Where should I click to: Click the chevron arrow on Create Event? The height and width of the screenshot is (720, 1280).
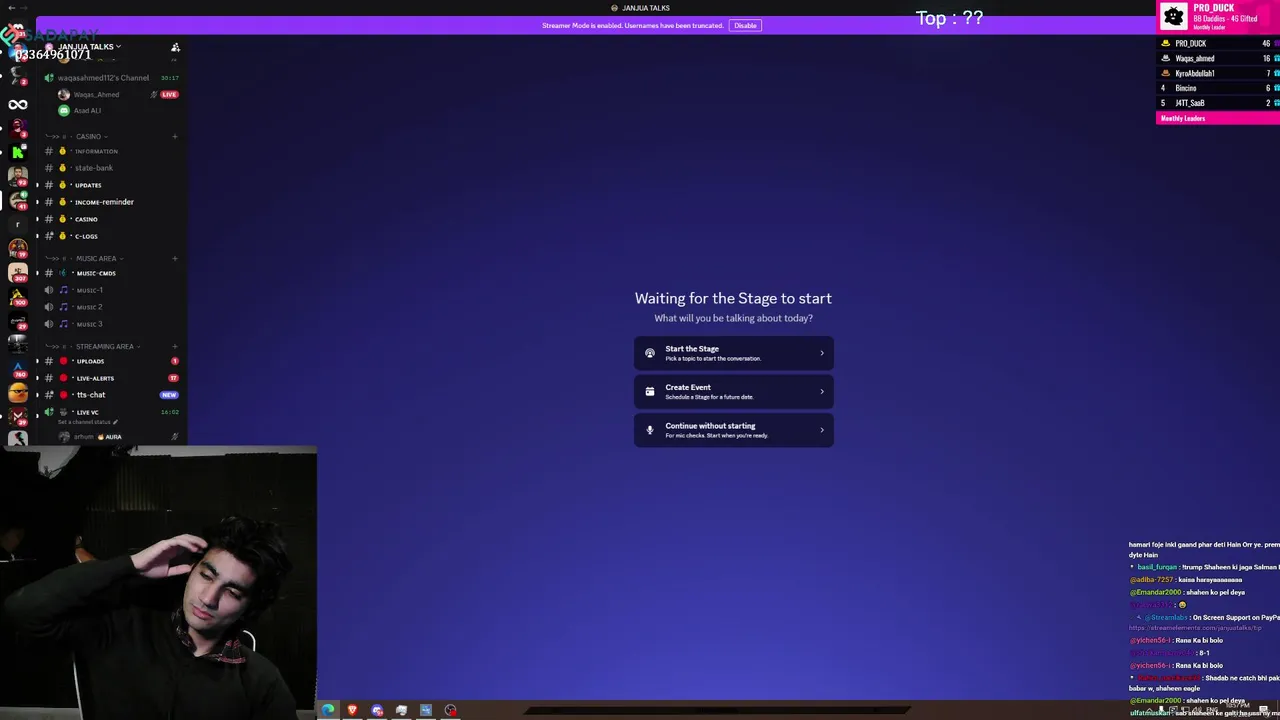tap(822, 391)
